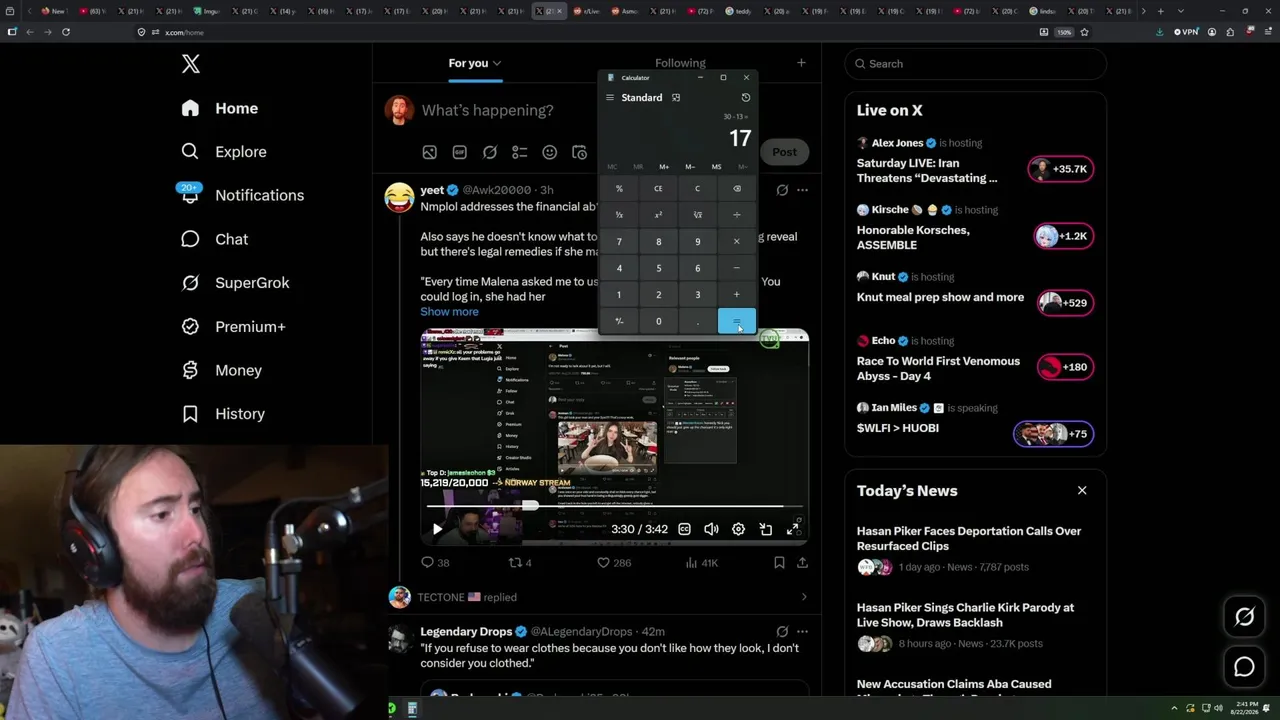The width and height of the screenshot is (1280, 720).
Task: Open Explore in the X sidebar
Action: [x=224, y=152]
